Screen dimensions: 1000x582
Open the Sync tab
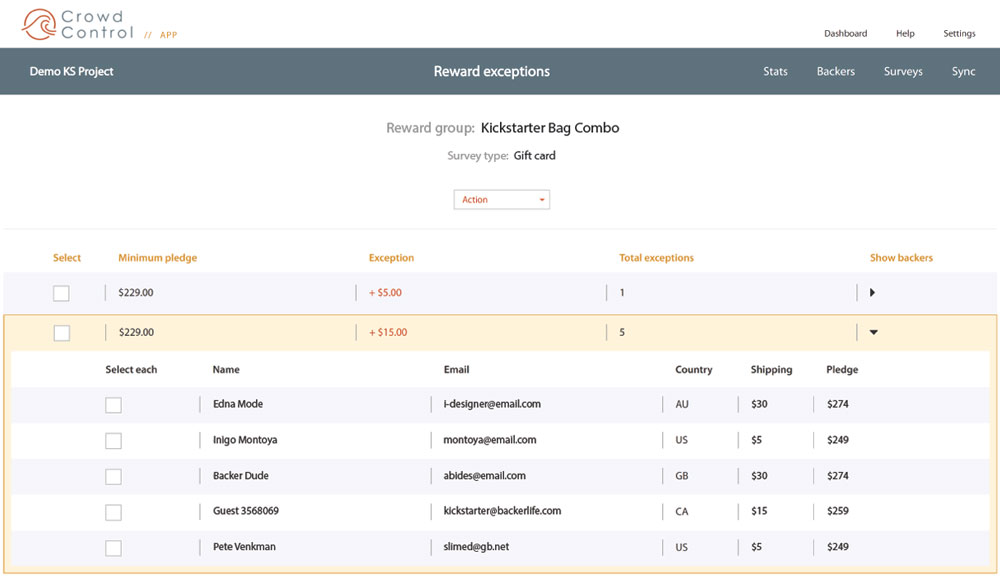point(963,71)
